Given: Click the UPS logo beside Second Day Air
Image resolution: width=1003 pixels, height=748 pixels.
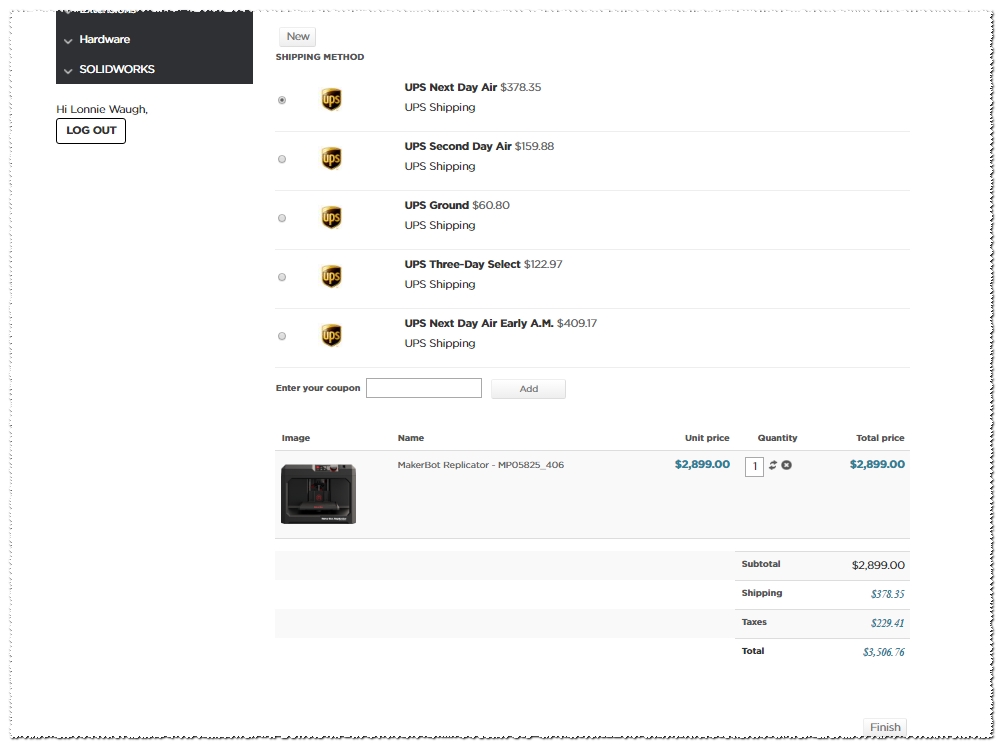Looking at the screenshot, I should (331, 158).
